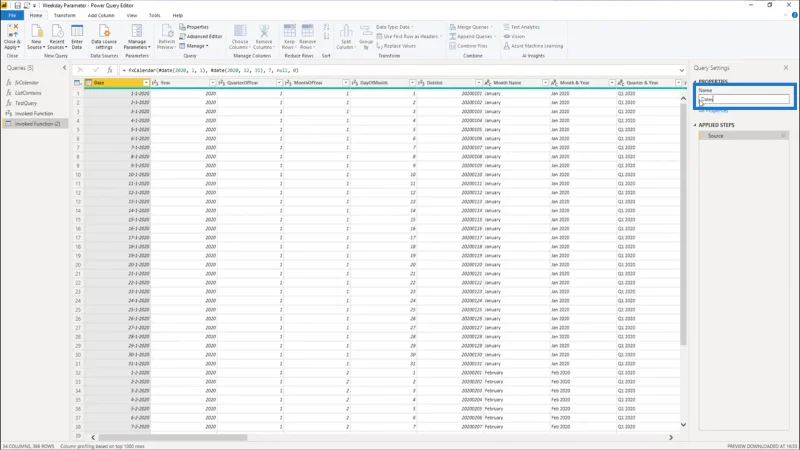Select the Invoked Function query
The height and width of the screenshot is (450, 800).
tap(35, 113)
